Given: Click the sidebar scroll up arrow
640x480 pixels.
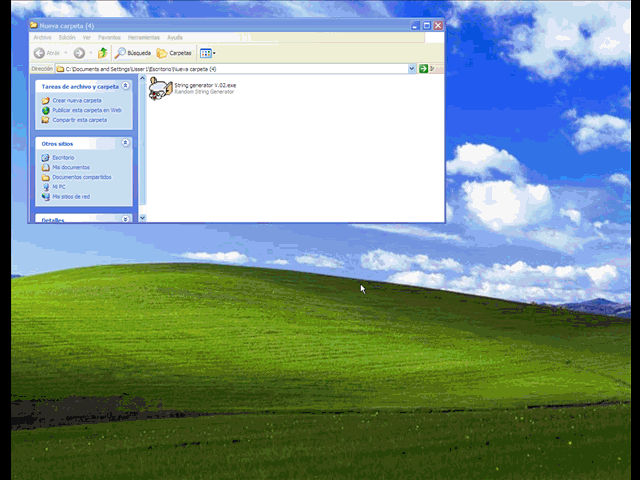Looking at the screenshot, I should pyautogui.click(x=142, y=78).
